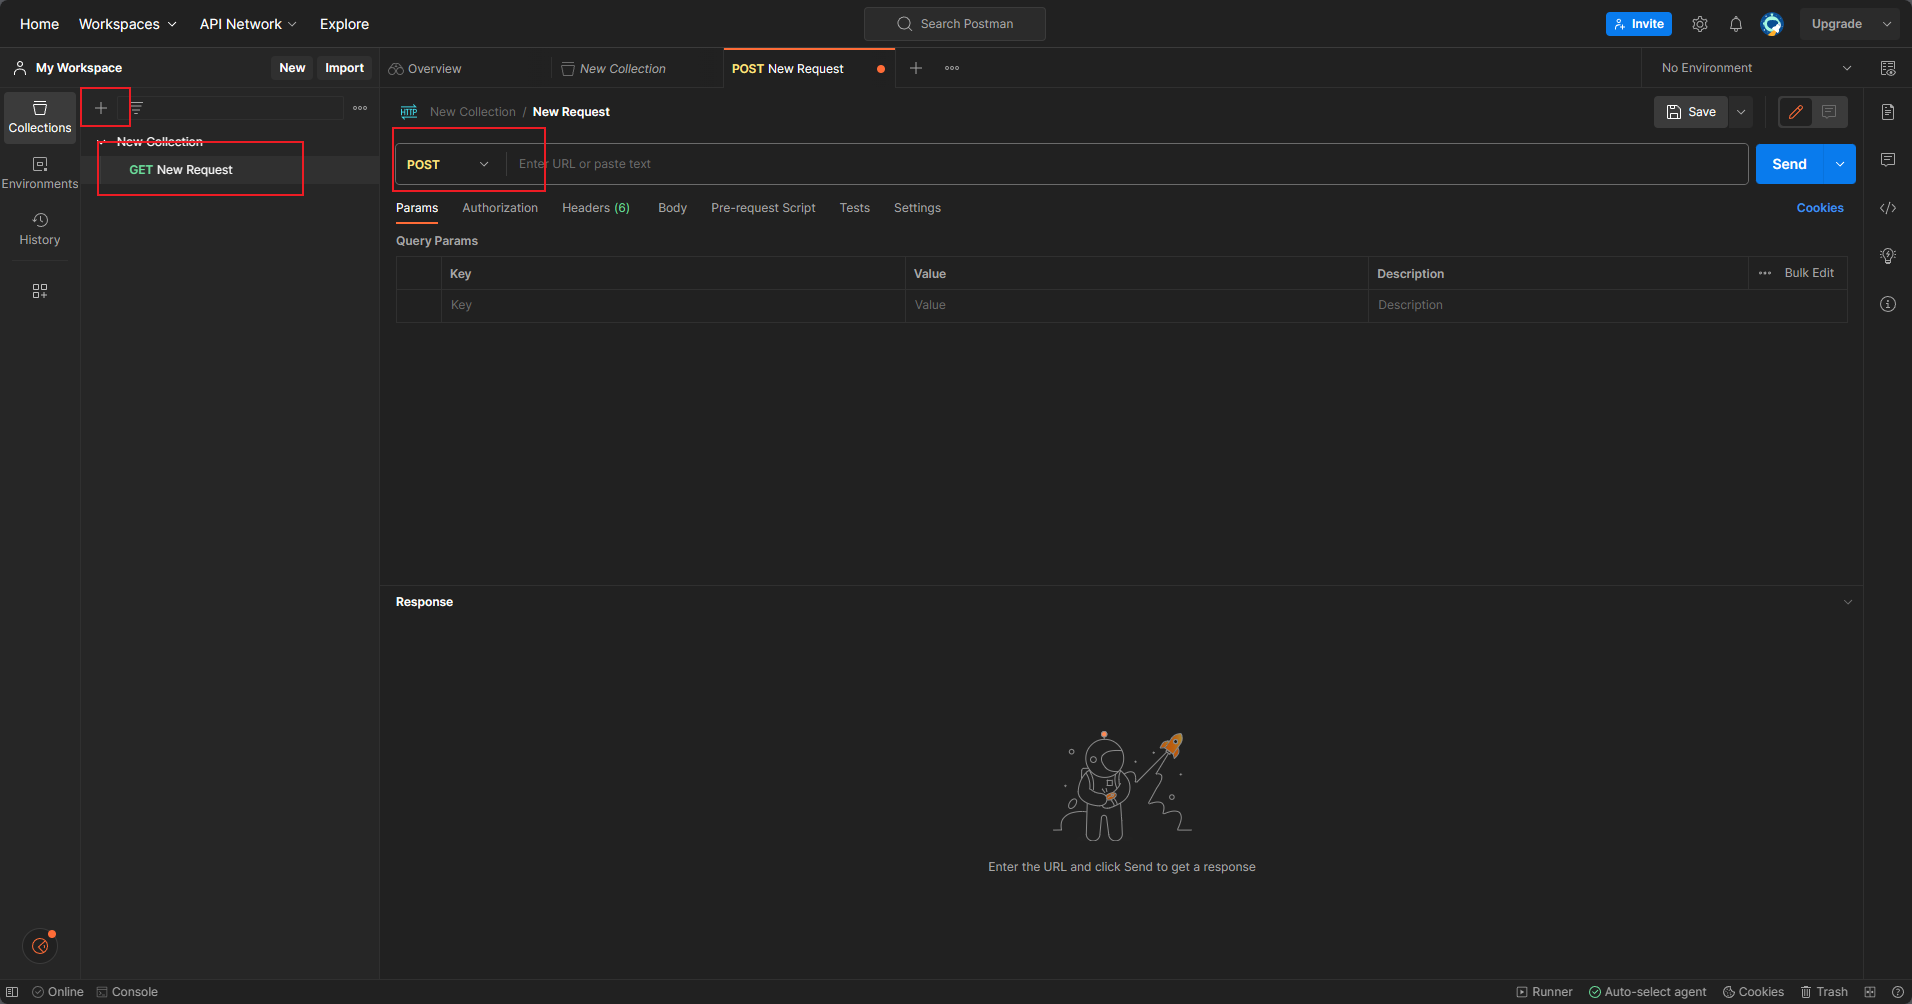Open the Documentation panel icon
1912x1004 pixels.
[x=1888, y=112]
